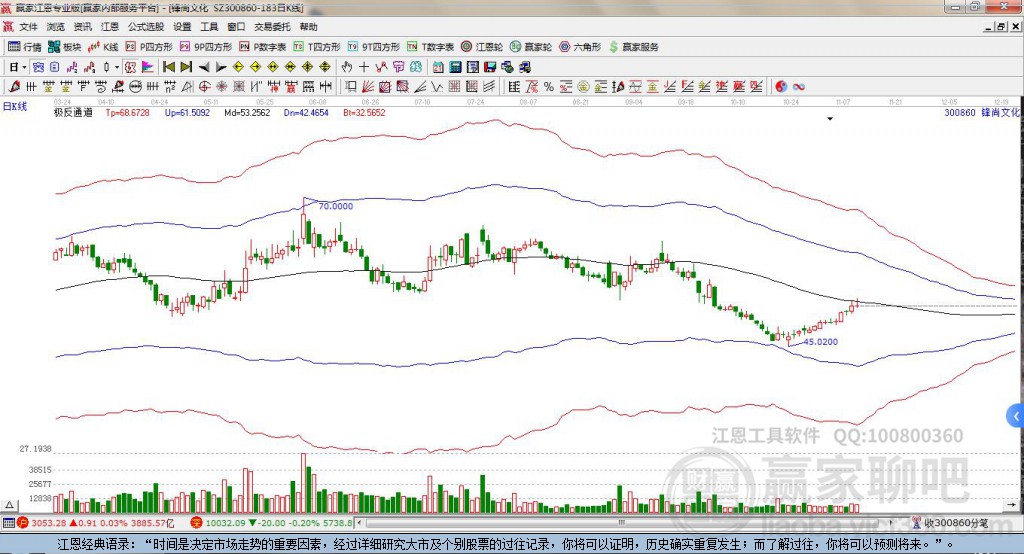Screen dimensions: 1024x554
Task: Move the horizontal chart scrollbar thumb
Action: [622, 523]
